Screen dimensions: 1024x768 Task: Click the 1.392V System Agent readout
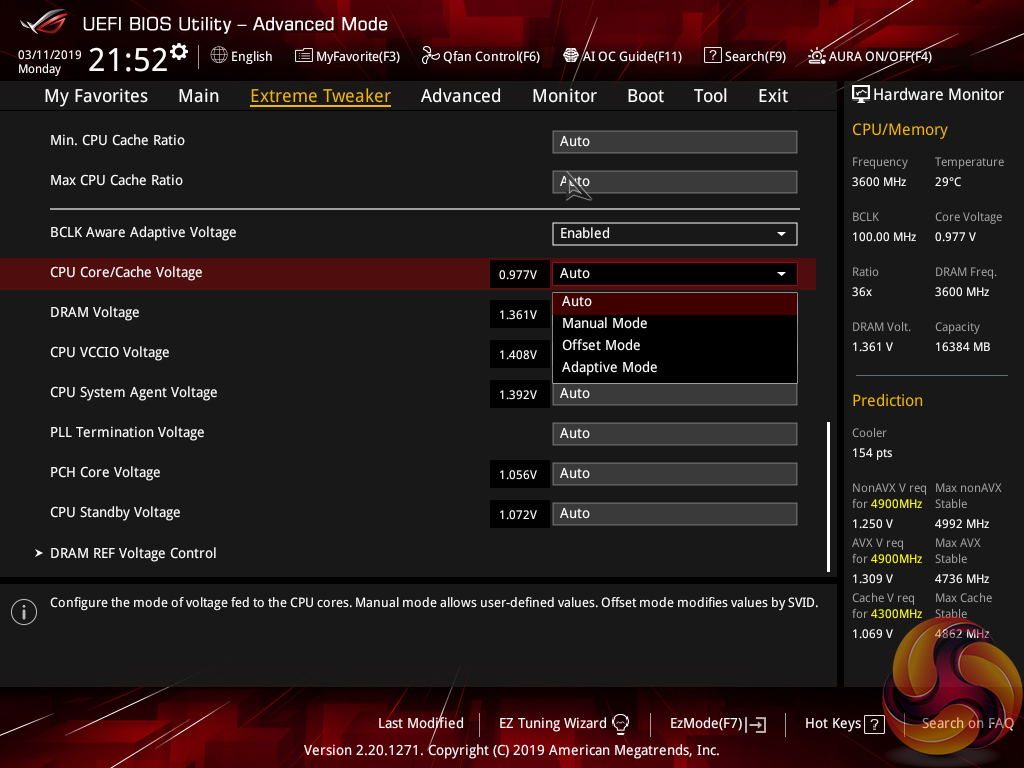tap(519, 394)
